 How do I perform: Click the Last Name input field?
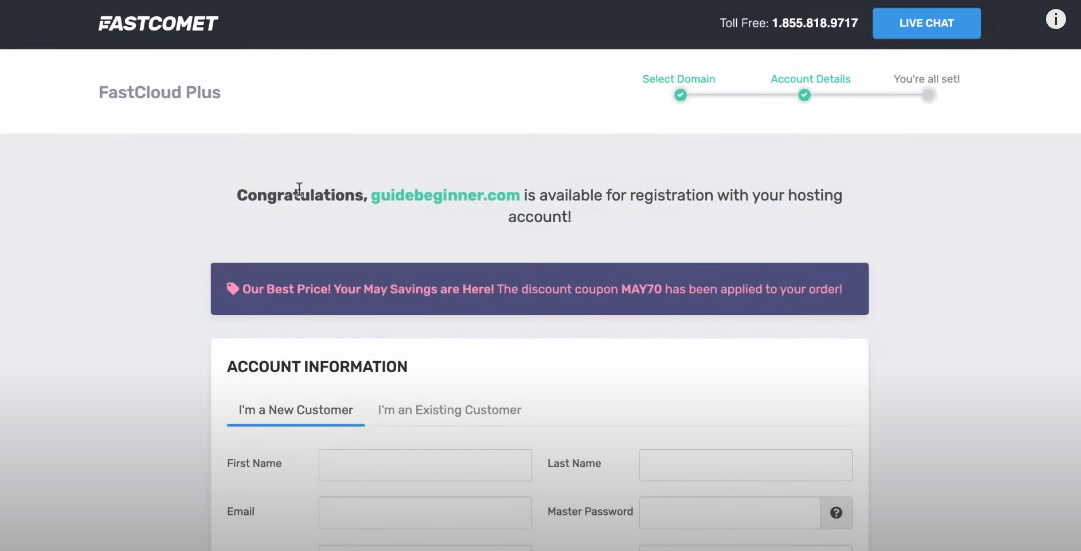coord(746,465)
